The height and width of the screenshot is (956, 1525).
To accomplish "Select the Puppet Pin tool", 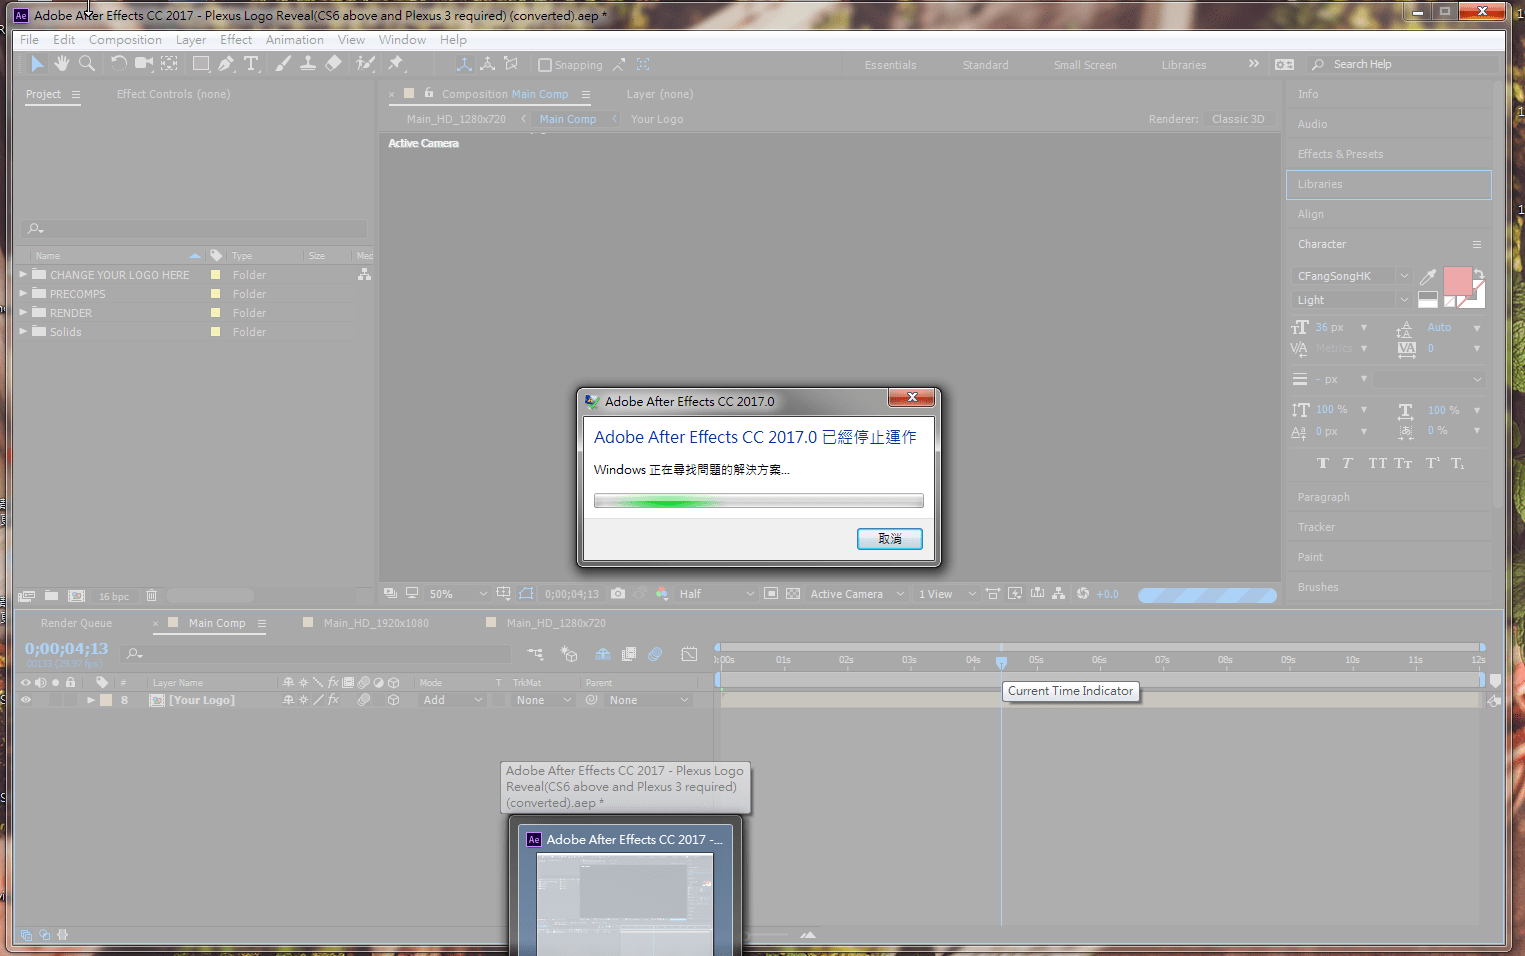I will [396, 64].
